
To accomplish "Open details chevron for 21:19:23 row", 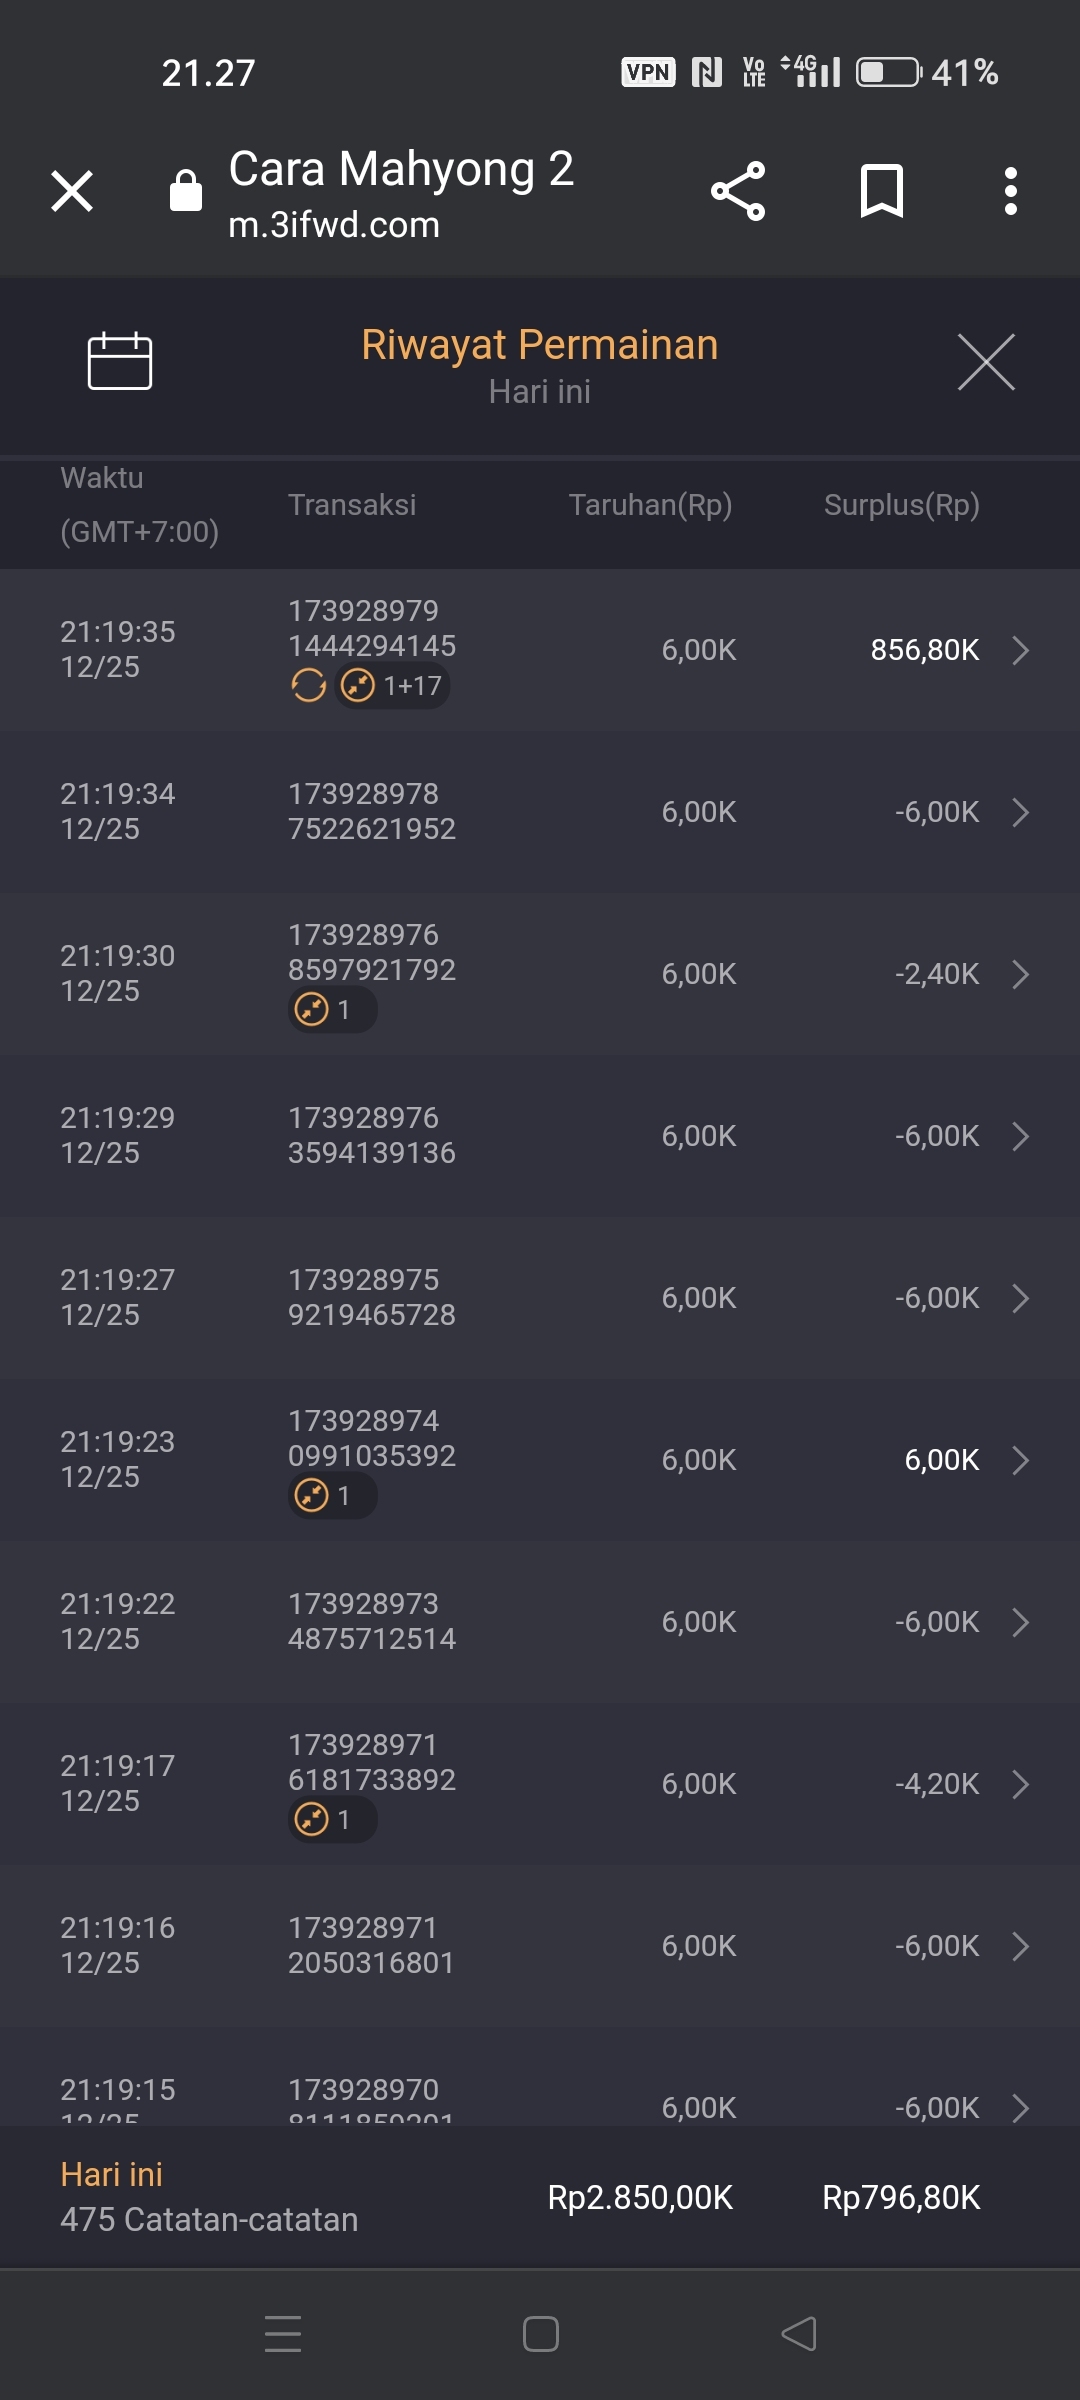I will pyautogui.click(x=1021, y=1460).
